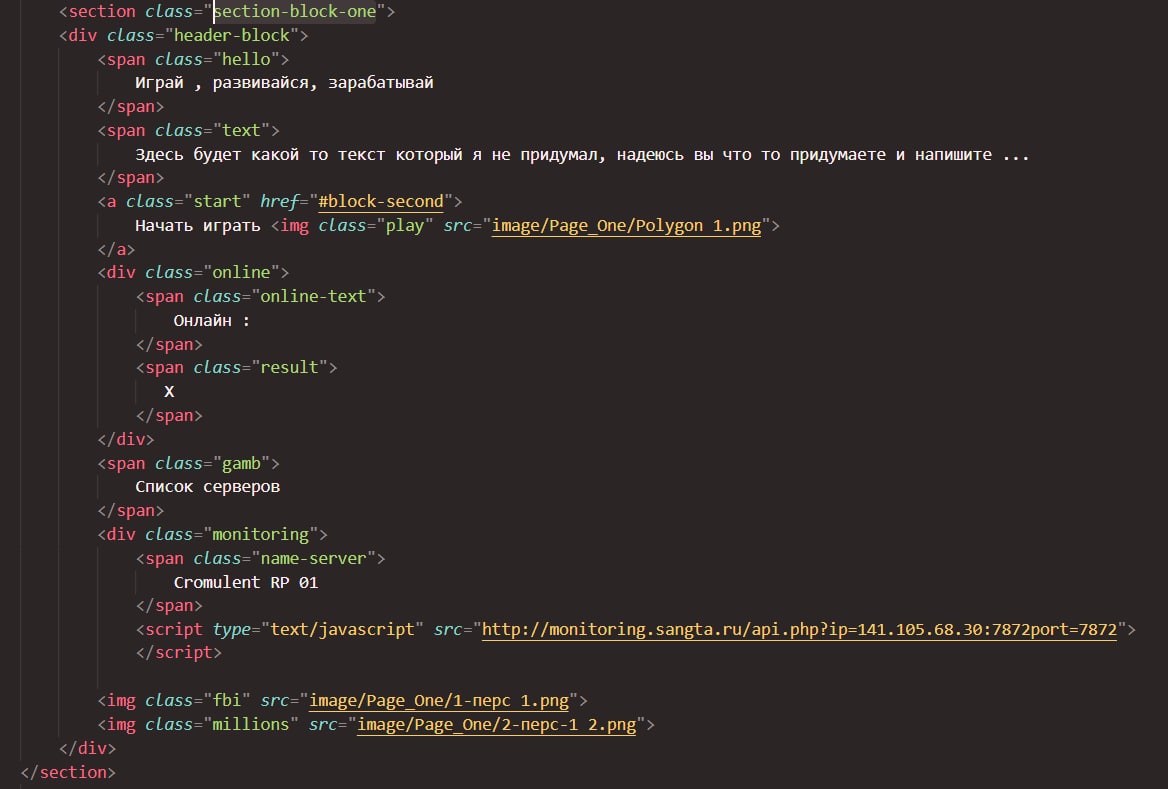Click the "online" div class value
Screen dimensions: 1168x789
click(241, 273)
